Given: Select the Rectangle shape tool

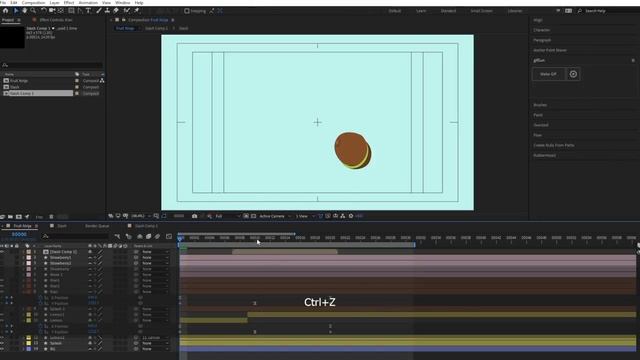Looking at the screenshot, I should [x=71, y=11].
